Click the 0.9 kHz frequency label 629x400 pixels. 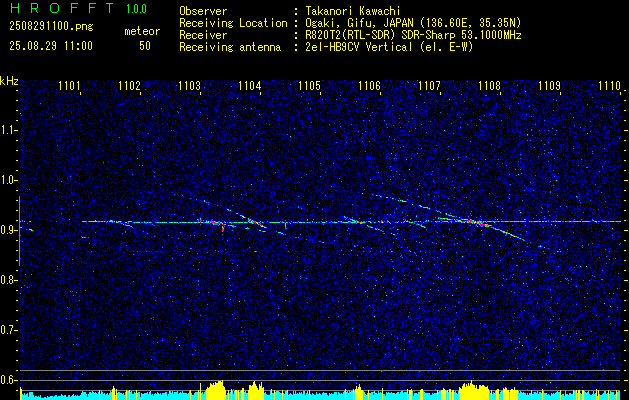[x=8, y=230]
